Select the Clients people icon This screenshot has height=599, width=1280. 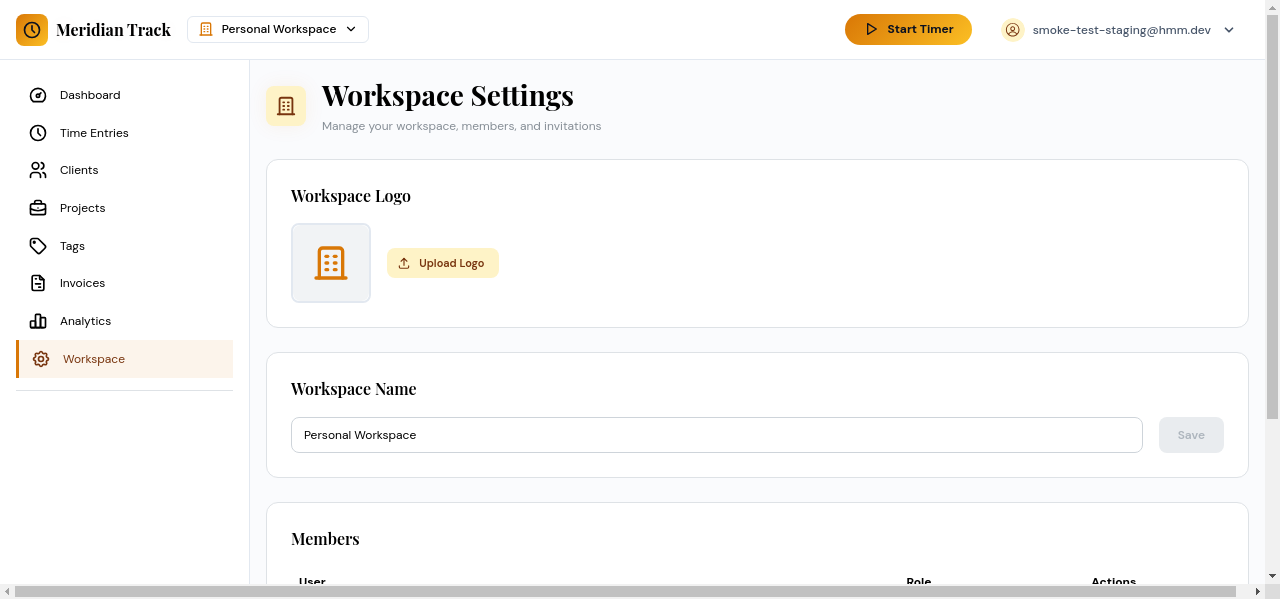38,170
